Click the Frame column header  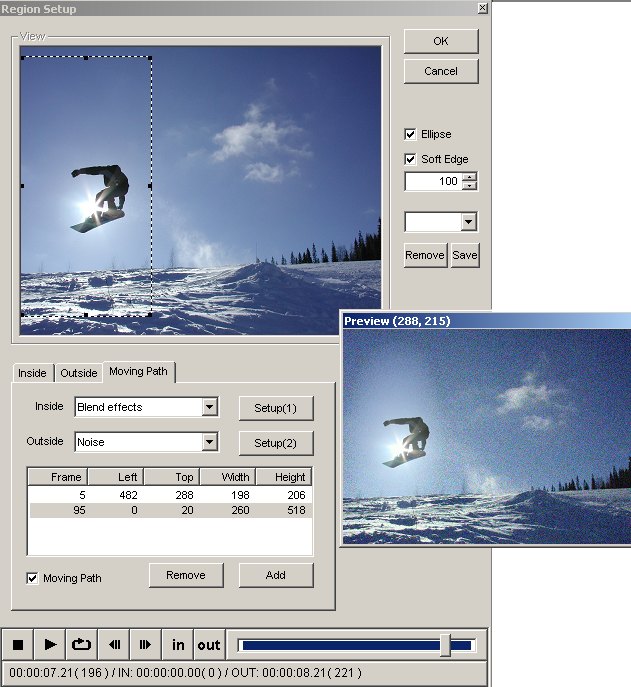click(x=58, y=477)
